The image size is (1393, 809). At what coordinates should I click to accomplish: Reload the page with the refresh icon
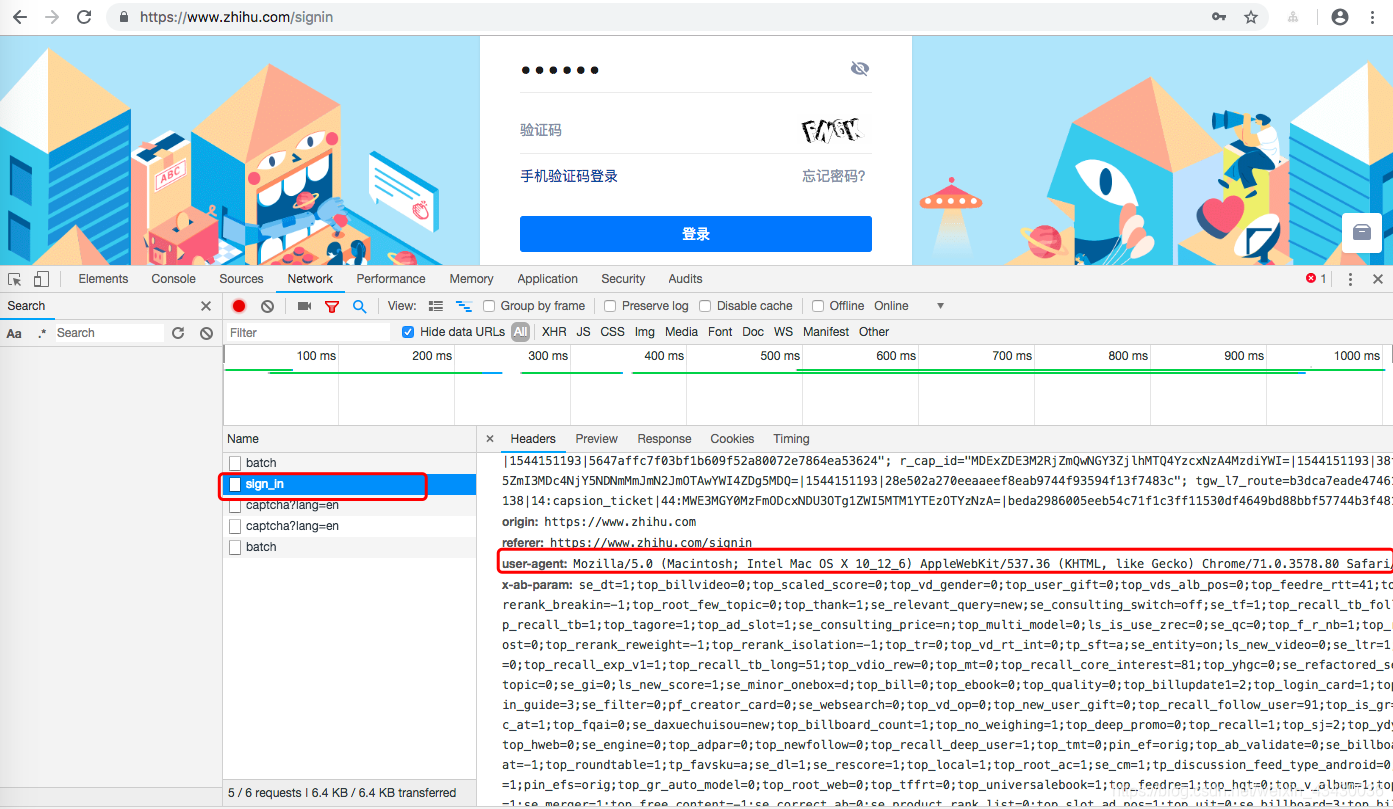[x=85, y=17]
